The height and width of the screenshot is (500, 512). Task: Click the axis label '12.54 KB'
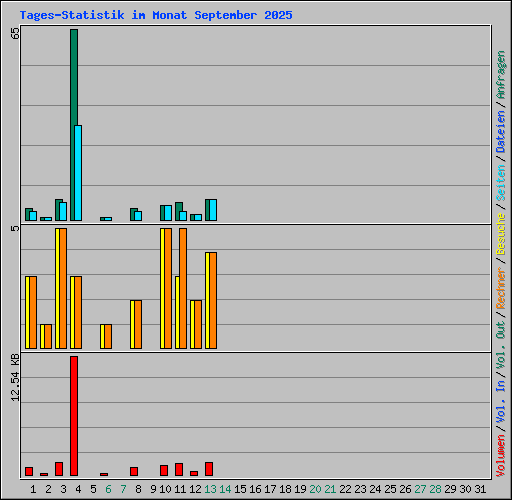pos(15,377)
